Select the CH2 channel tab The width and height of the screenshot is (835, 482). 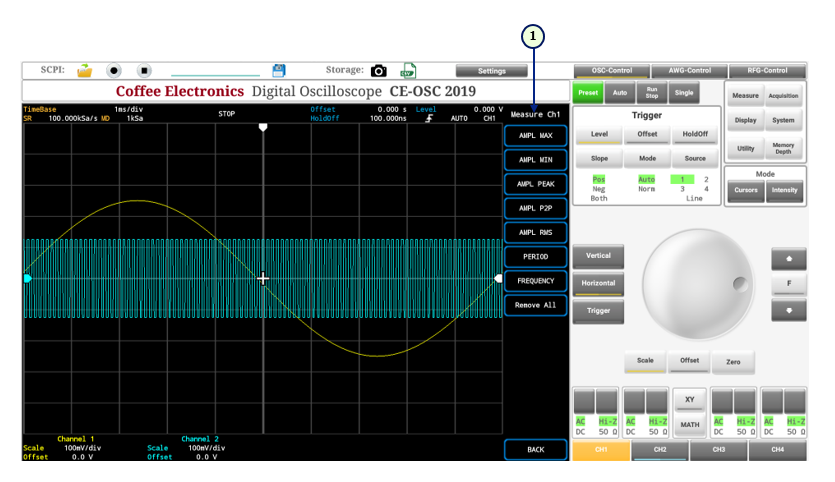[660, 451]
